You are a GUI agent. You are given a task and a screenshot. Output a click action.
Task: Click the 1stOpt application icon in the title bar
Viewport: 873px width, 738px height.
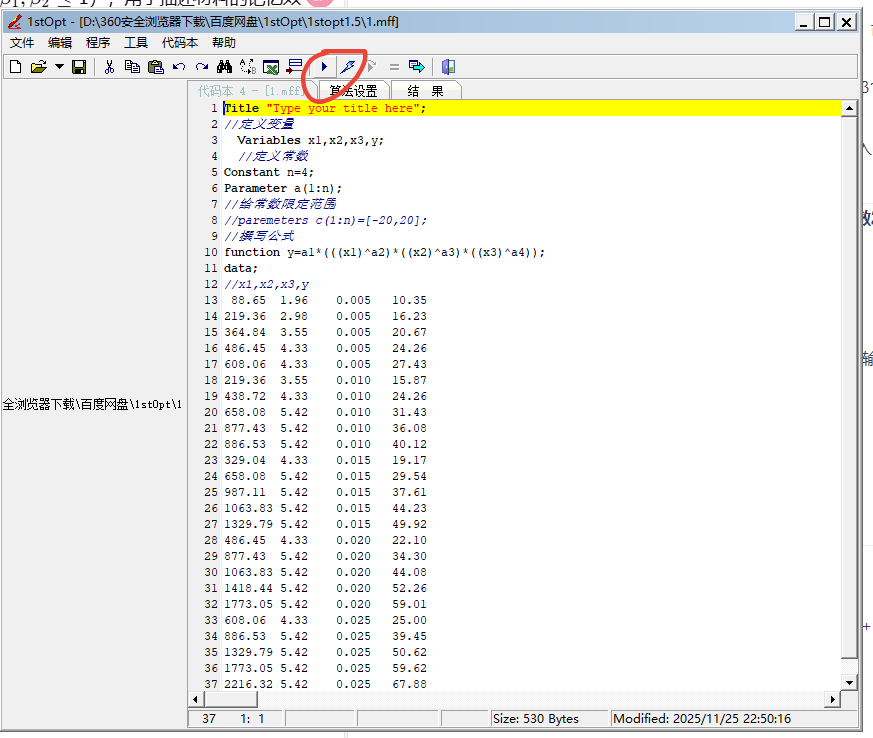pyautogui.click(x=15, y=22)
